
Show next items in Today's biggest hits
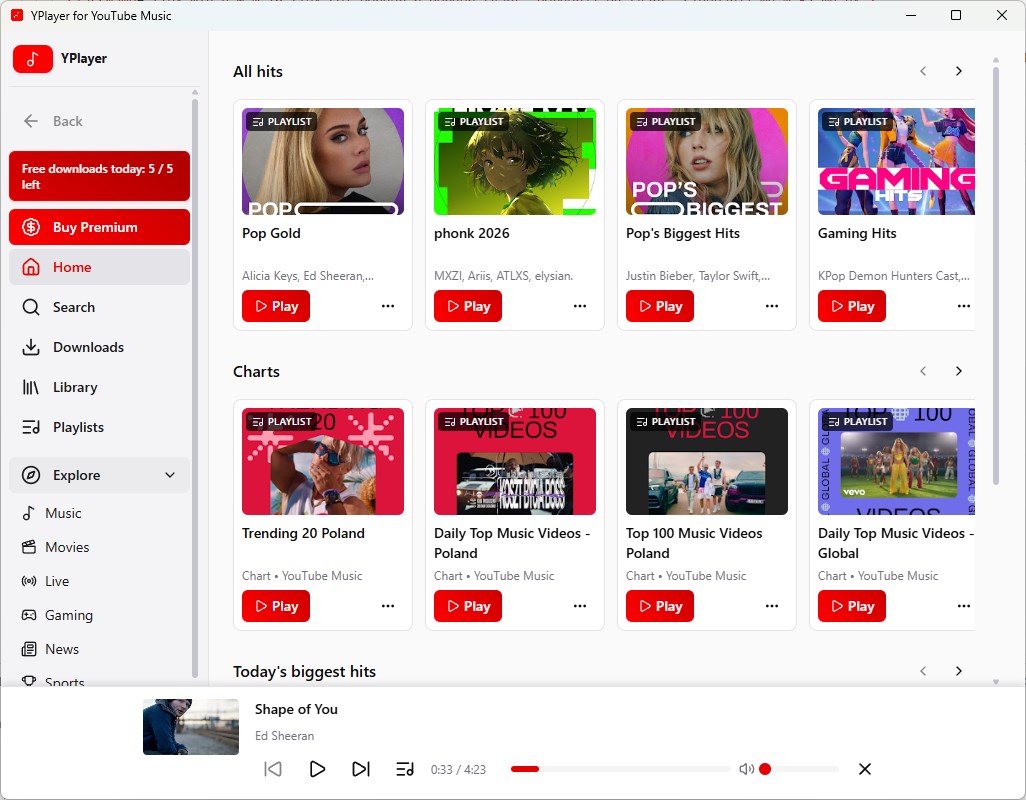[959, 671]
